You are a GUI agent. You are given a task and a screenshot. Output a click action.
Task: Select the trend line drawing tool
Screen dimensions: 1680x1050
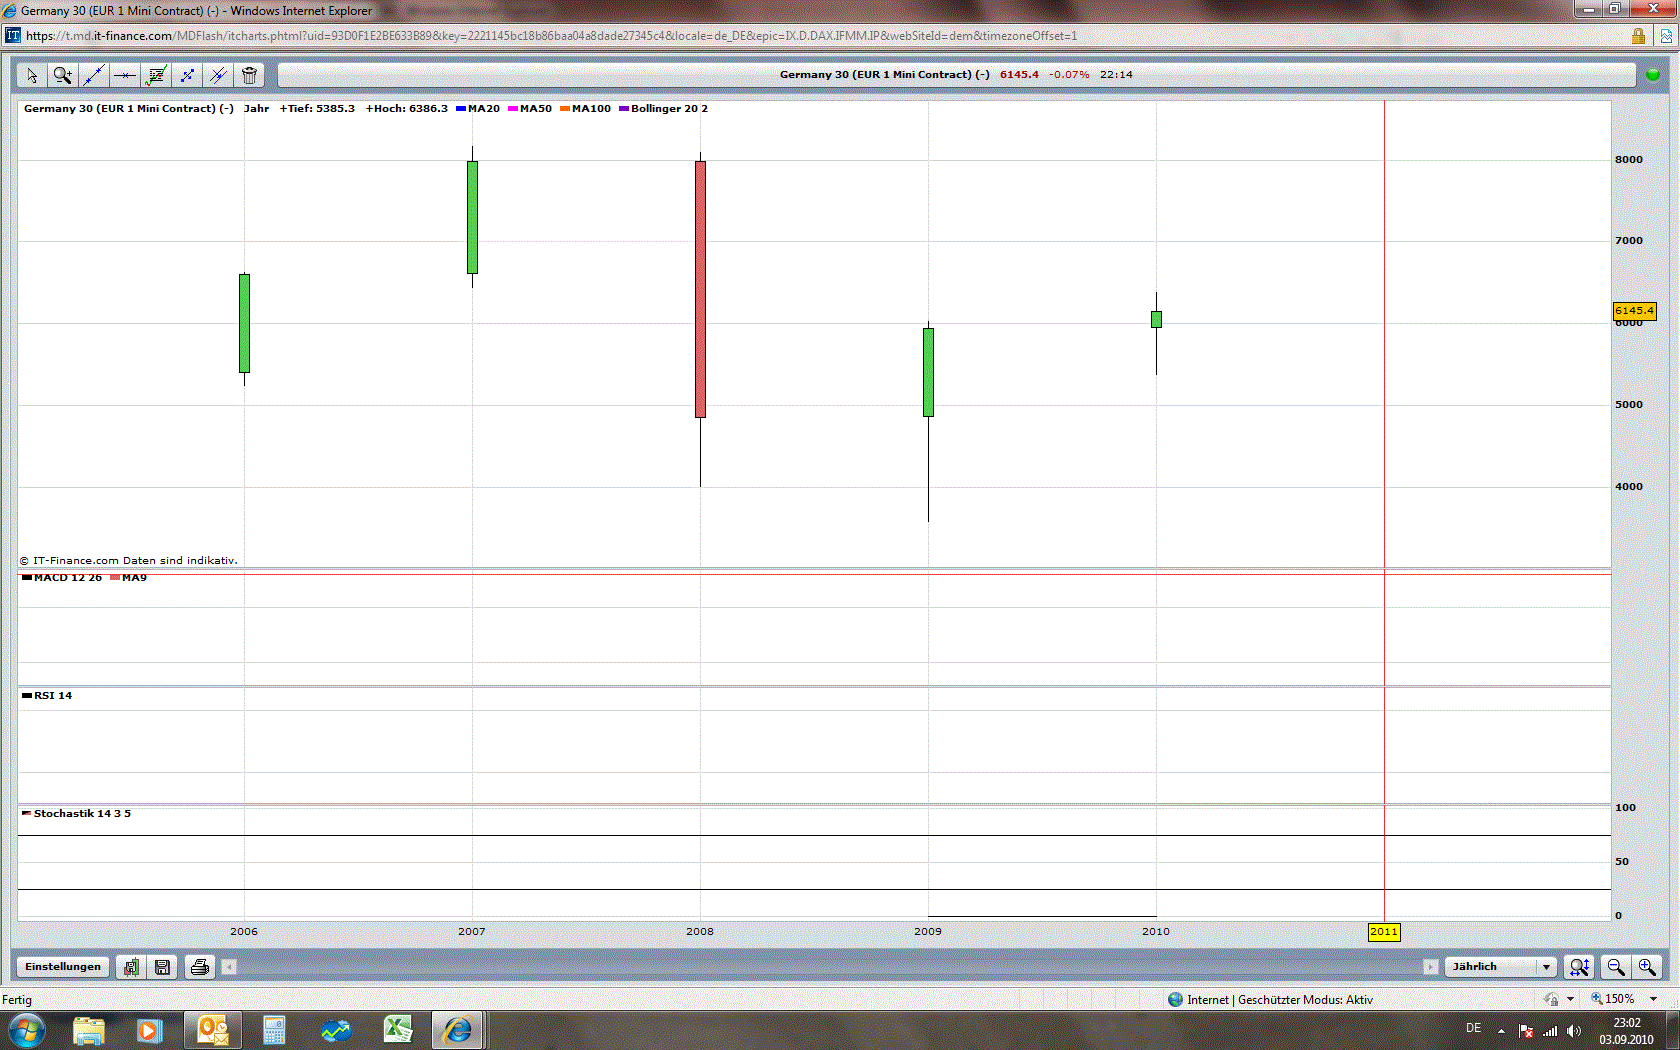point(94,75)
